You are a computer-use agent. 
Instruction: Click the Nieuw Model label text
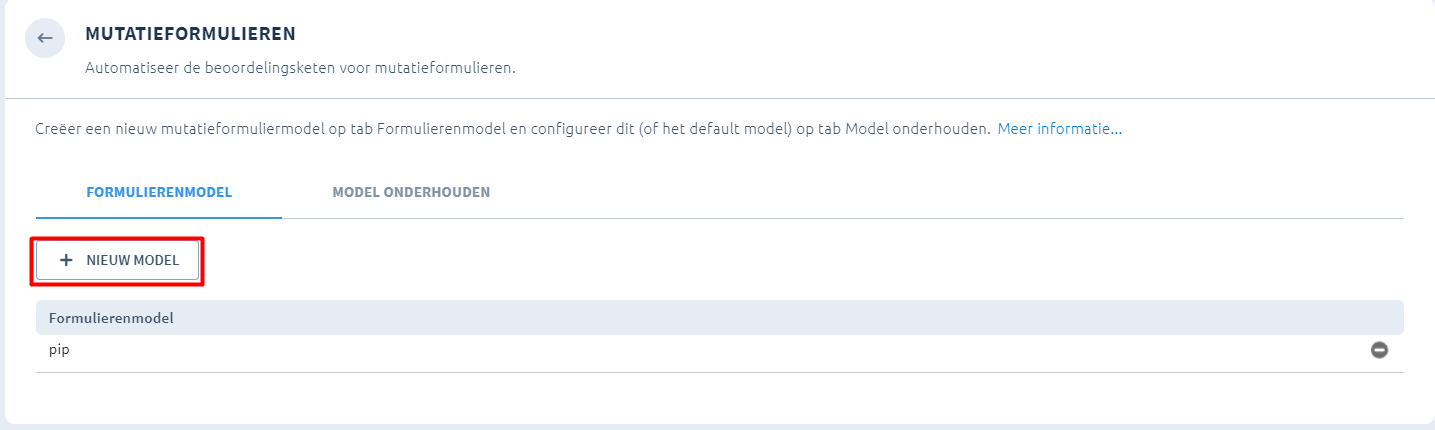click(x=133, y=260)
